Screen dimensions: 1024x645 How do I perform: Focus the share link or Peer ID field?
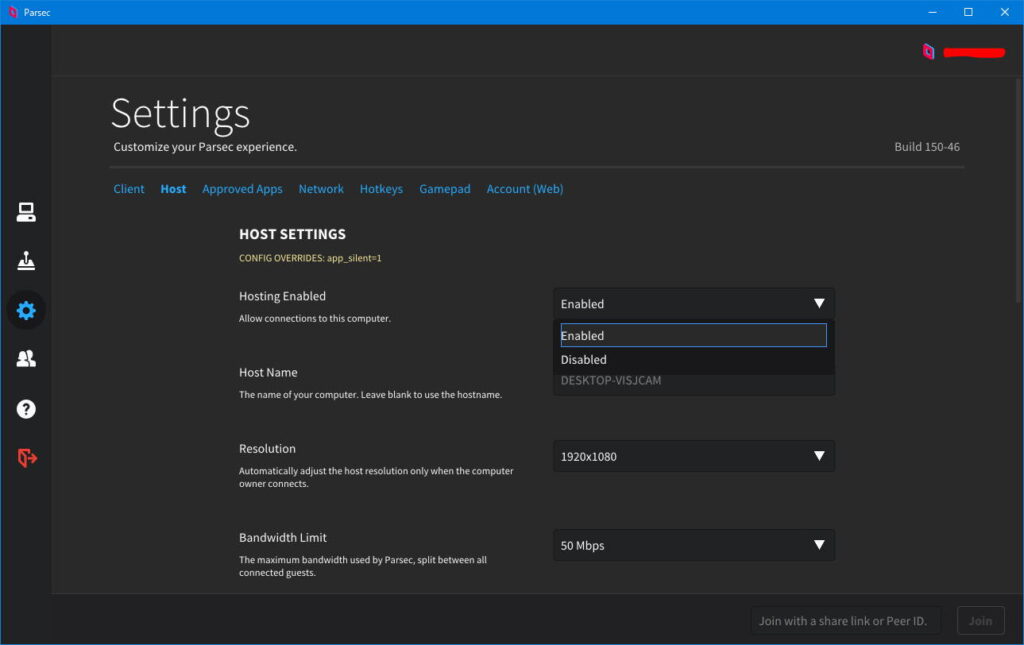tap(846, 621)
